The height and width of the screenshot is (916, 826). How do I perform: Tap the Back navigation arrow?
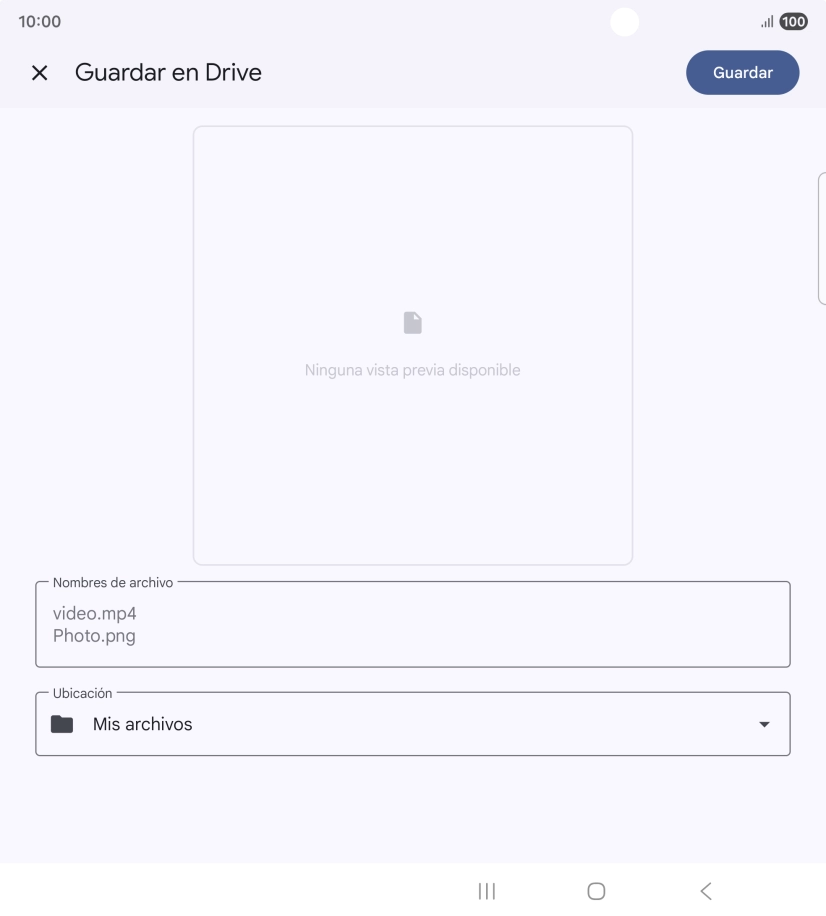click(x=706, y=891)
